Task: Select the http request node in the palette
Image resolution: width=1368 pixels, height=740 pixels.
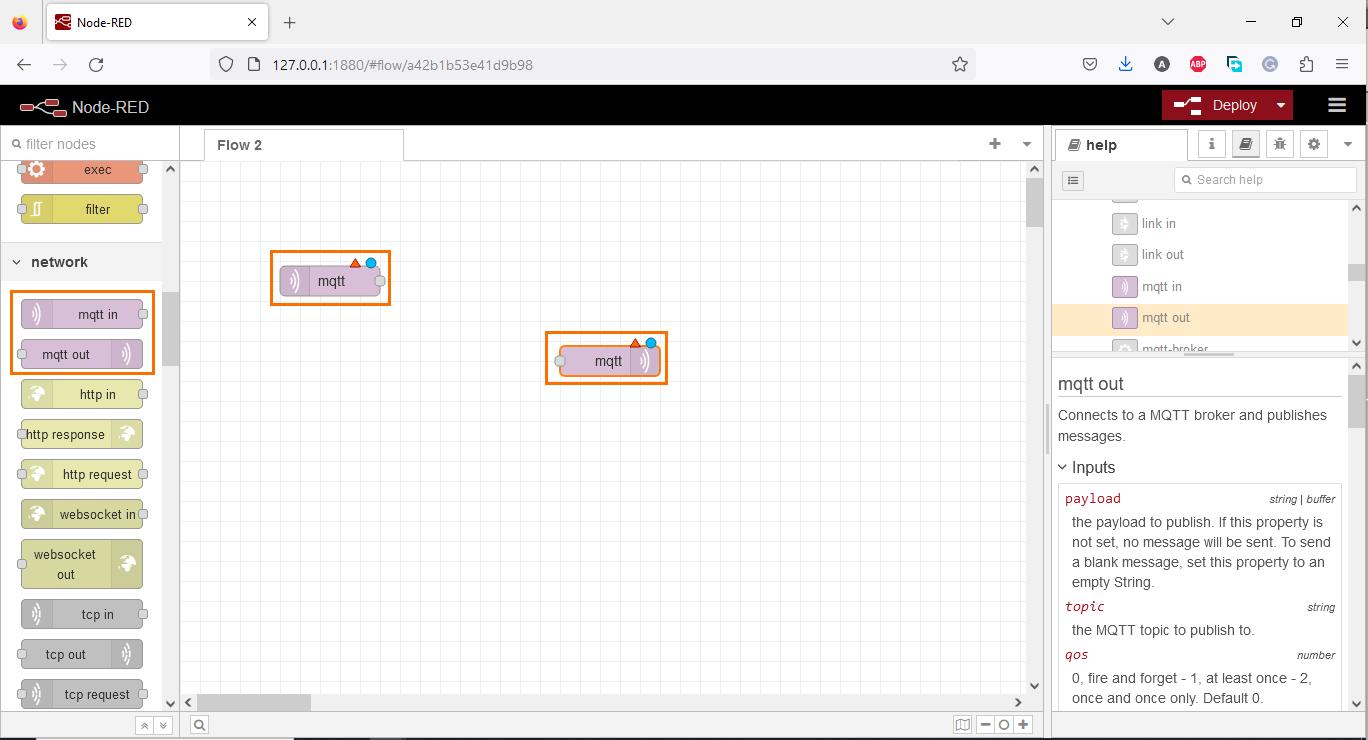Action: point(83,473)
